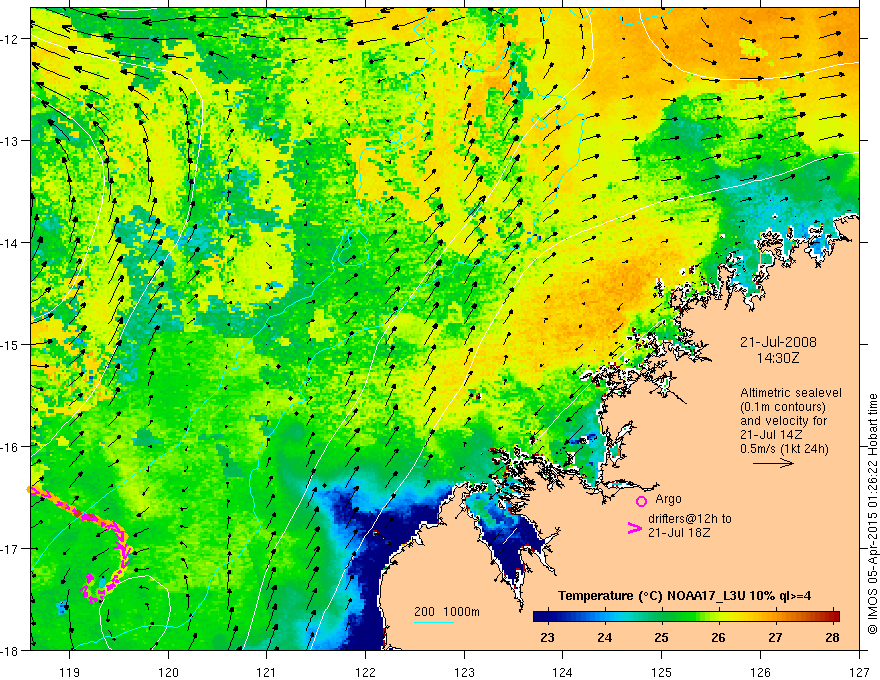Image resolution: width=880 pixels, height=680 pixels.
Task: Click the Argo legend label
Action: coord(668,499)
